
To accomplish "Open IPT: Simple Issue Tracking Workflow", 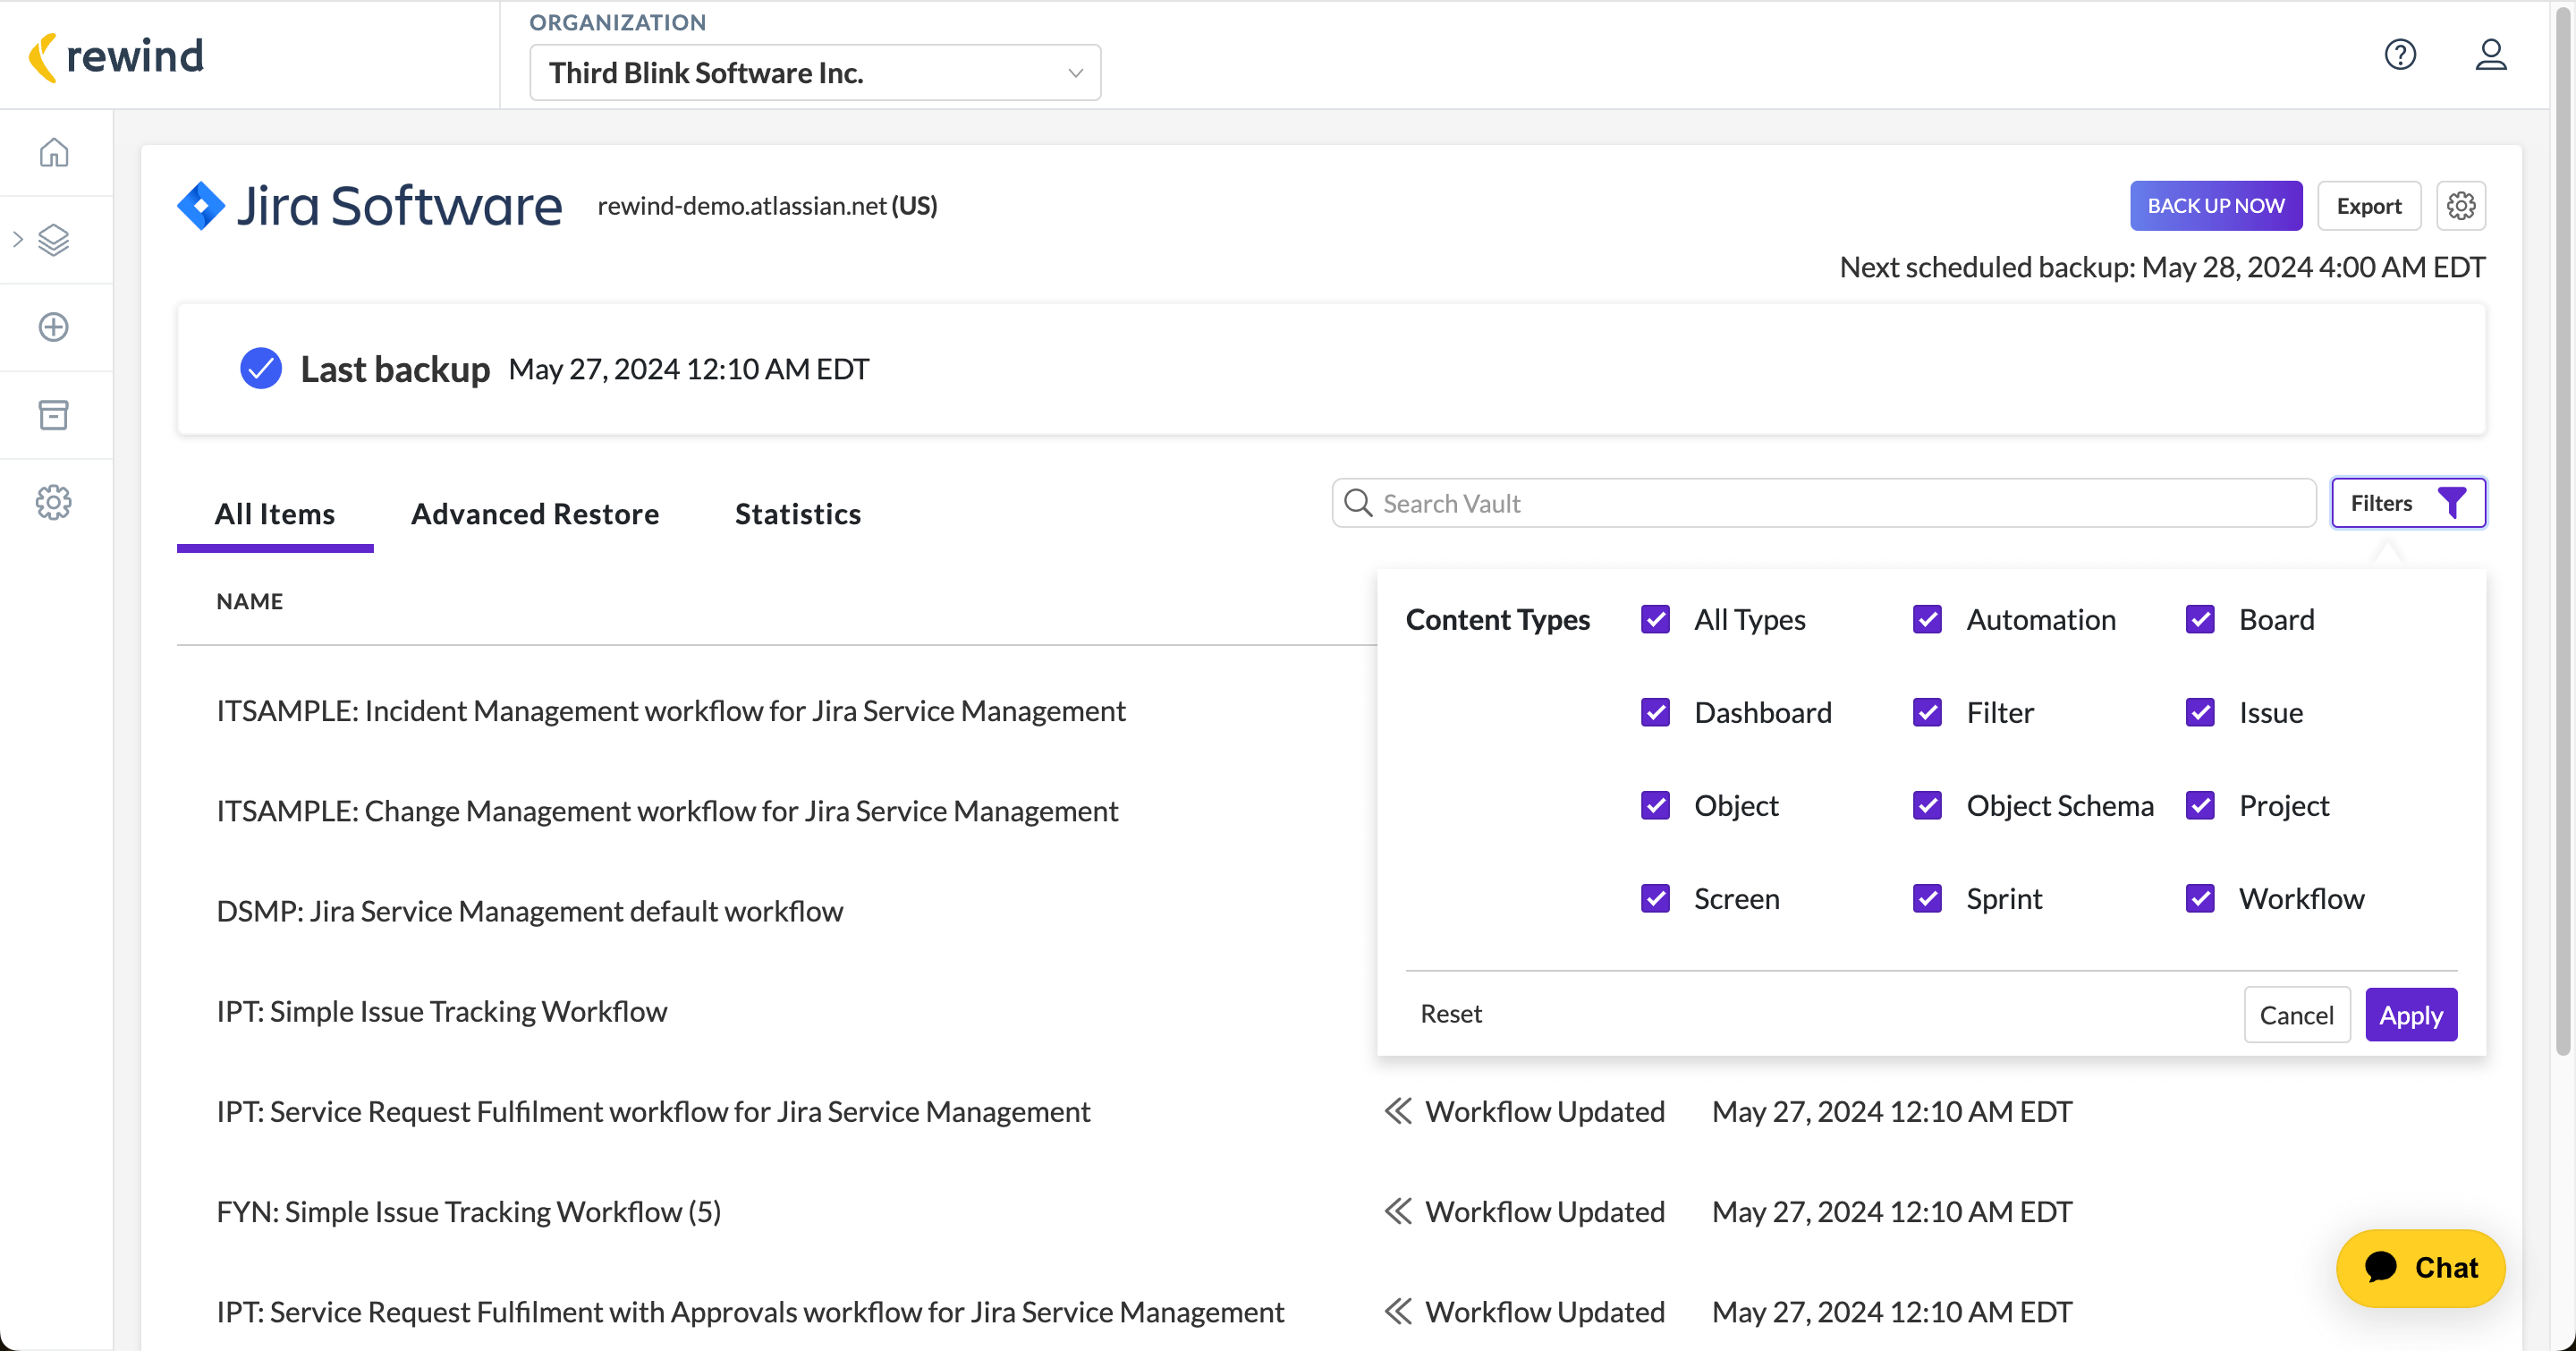I will tap(442, 1011).
